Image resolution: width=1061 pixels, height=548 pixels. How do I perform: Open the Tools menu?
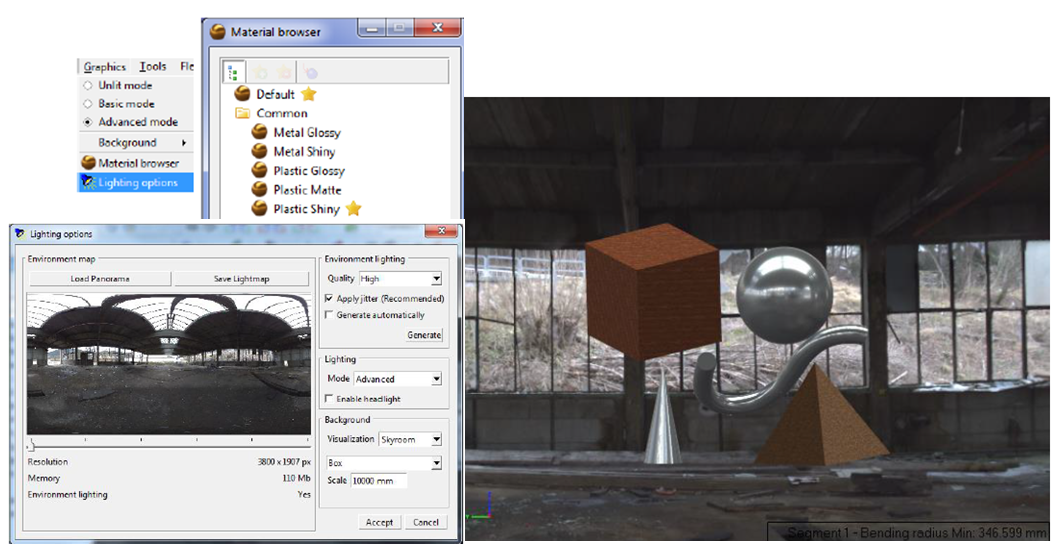pos(153,66)
